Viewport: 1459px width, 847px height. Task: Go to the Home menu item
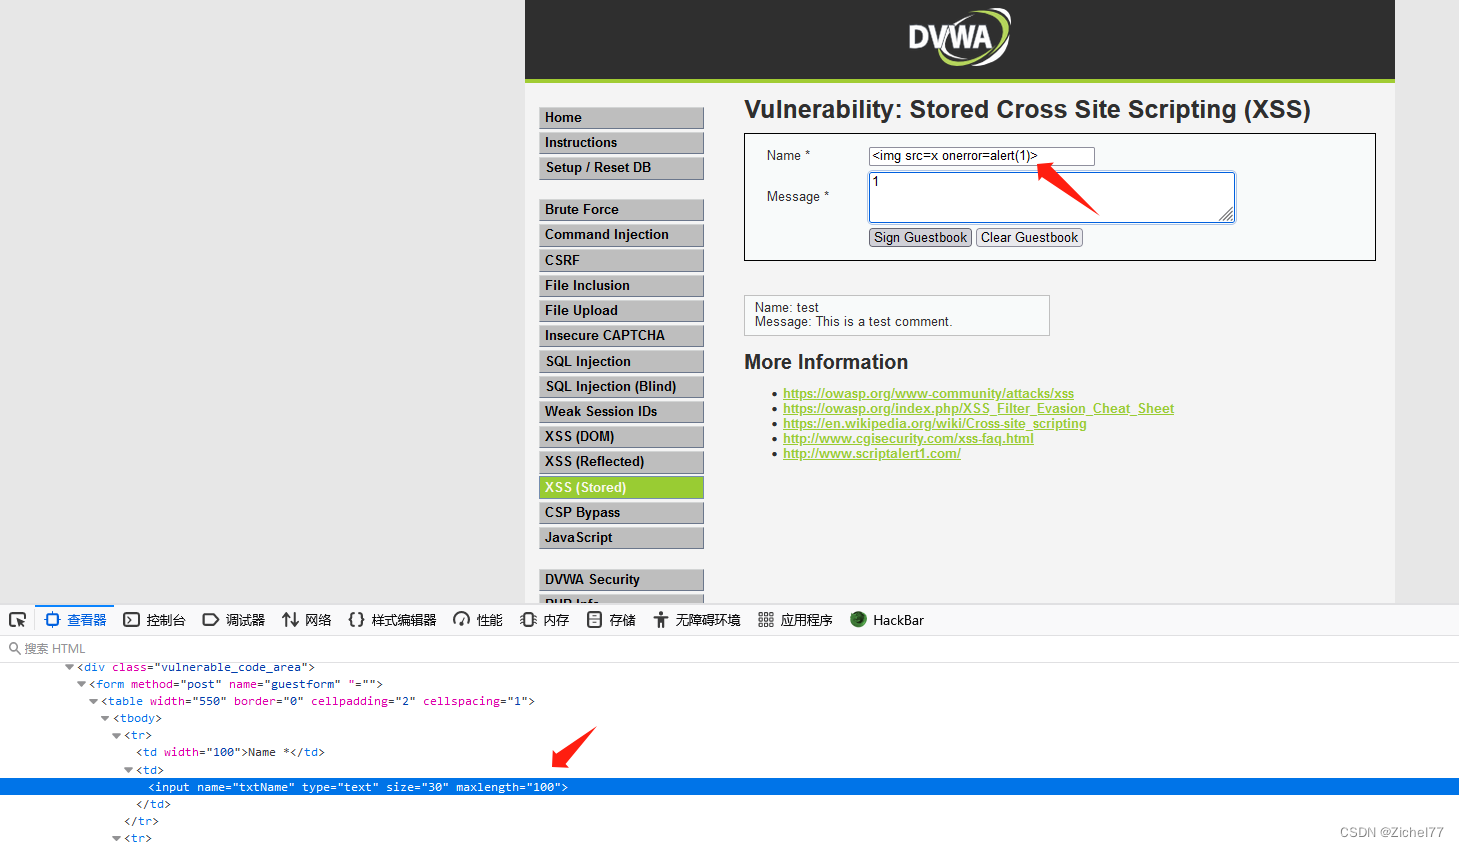pos(621,117)
